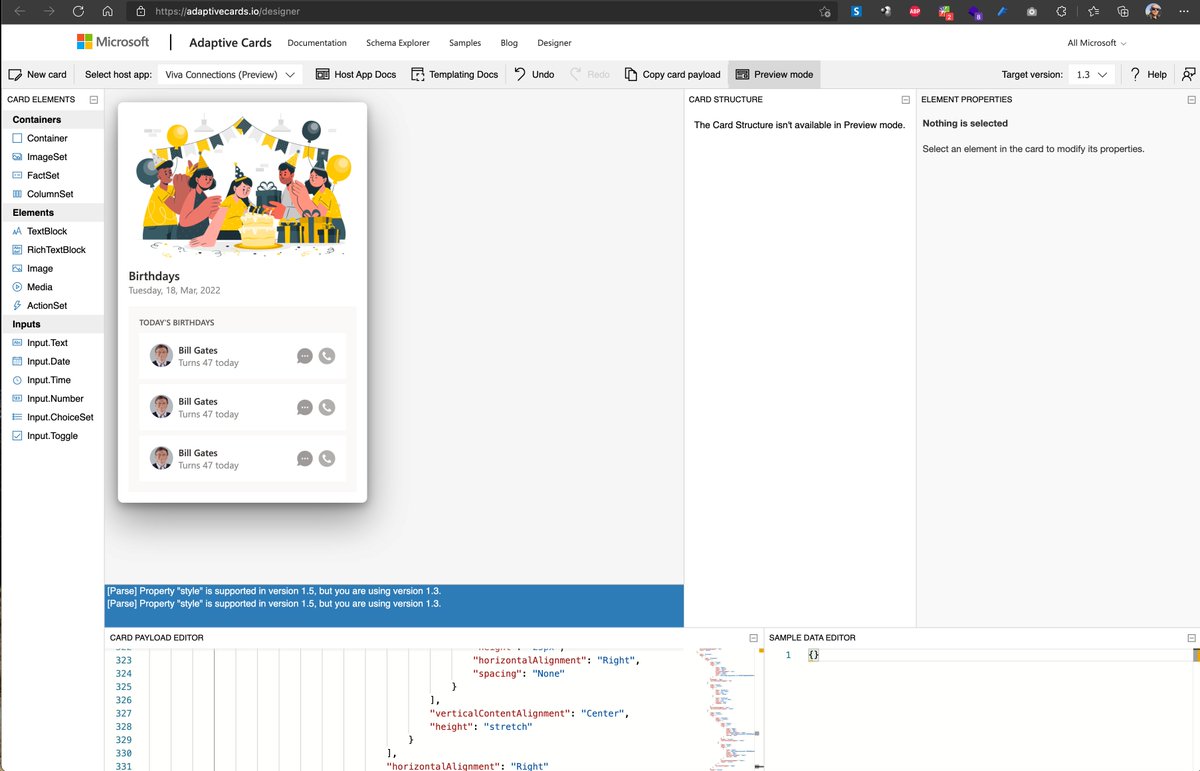Screen dimensions: 1200x771
Task: Collapse the Card Elements panel
Action: [x=93, y=100]
